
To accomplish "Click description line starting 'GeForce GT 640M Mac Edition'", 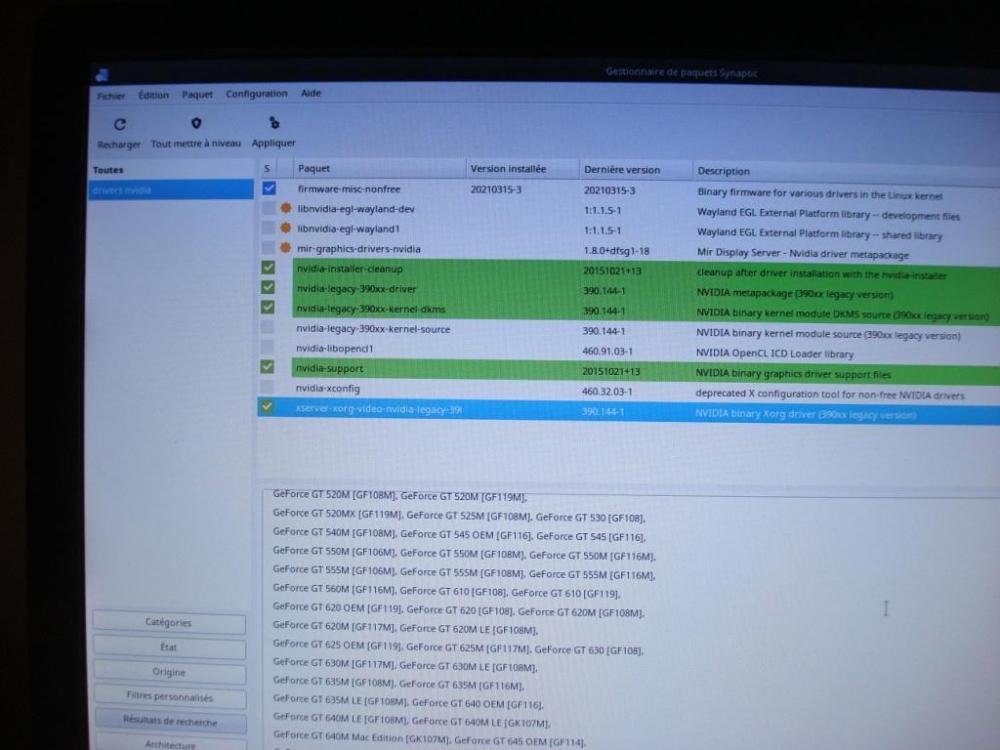I will 429,739.
